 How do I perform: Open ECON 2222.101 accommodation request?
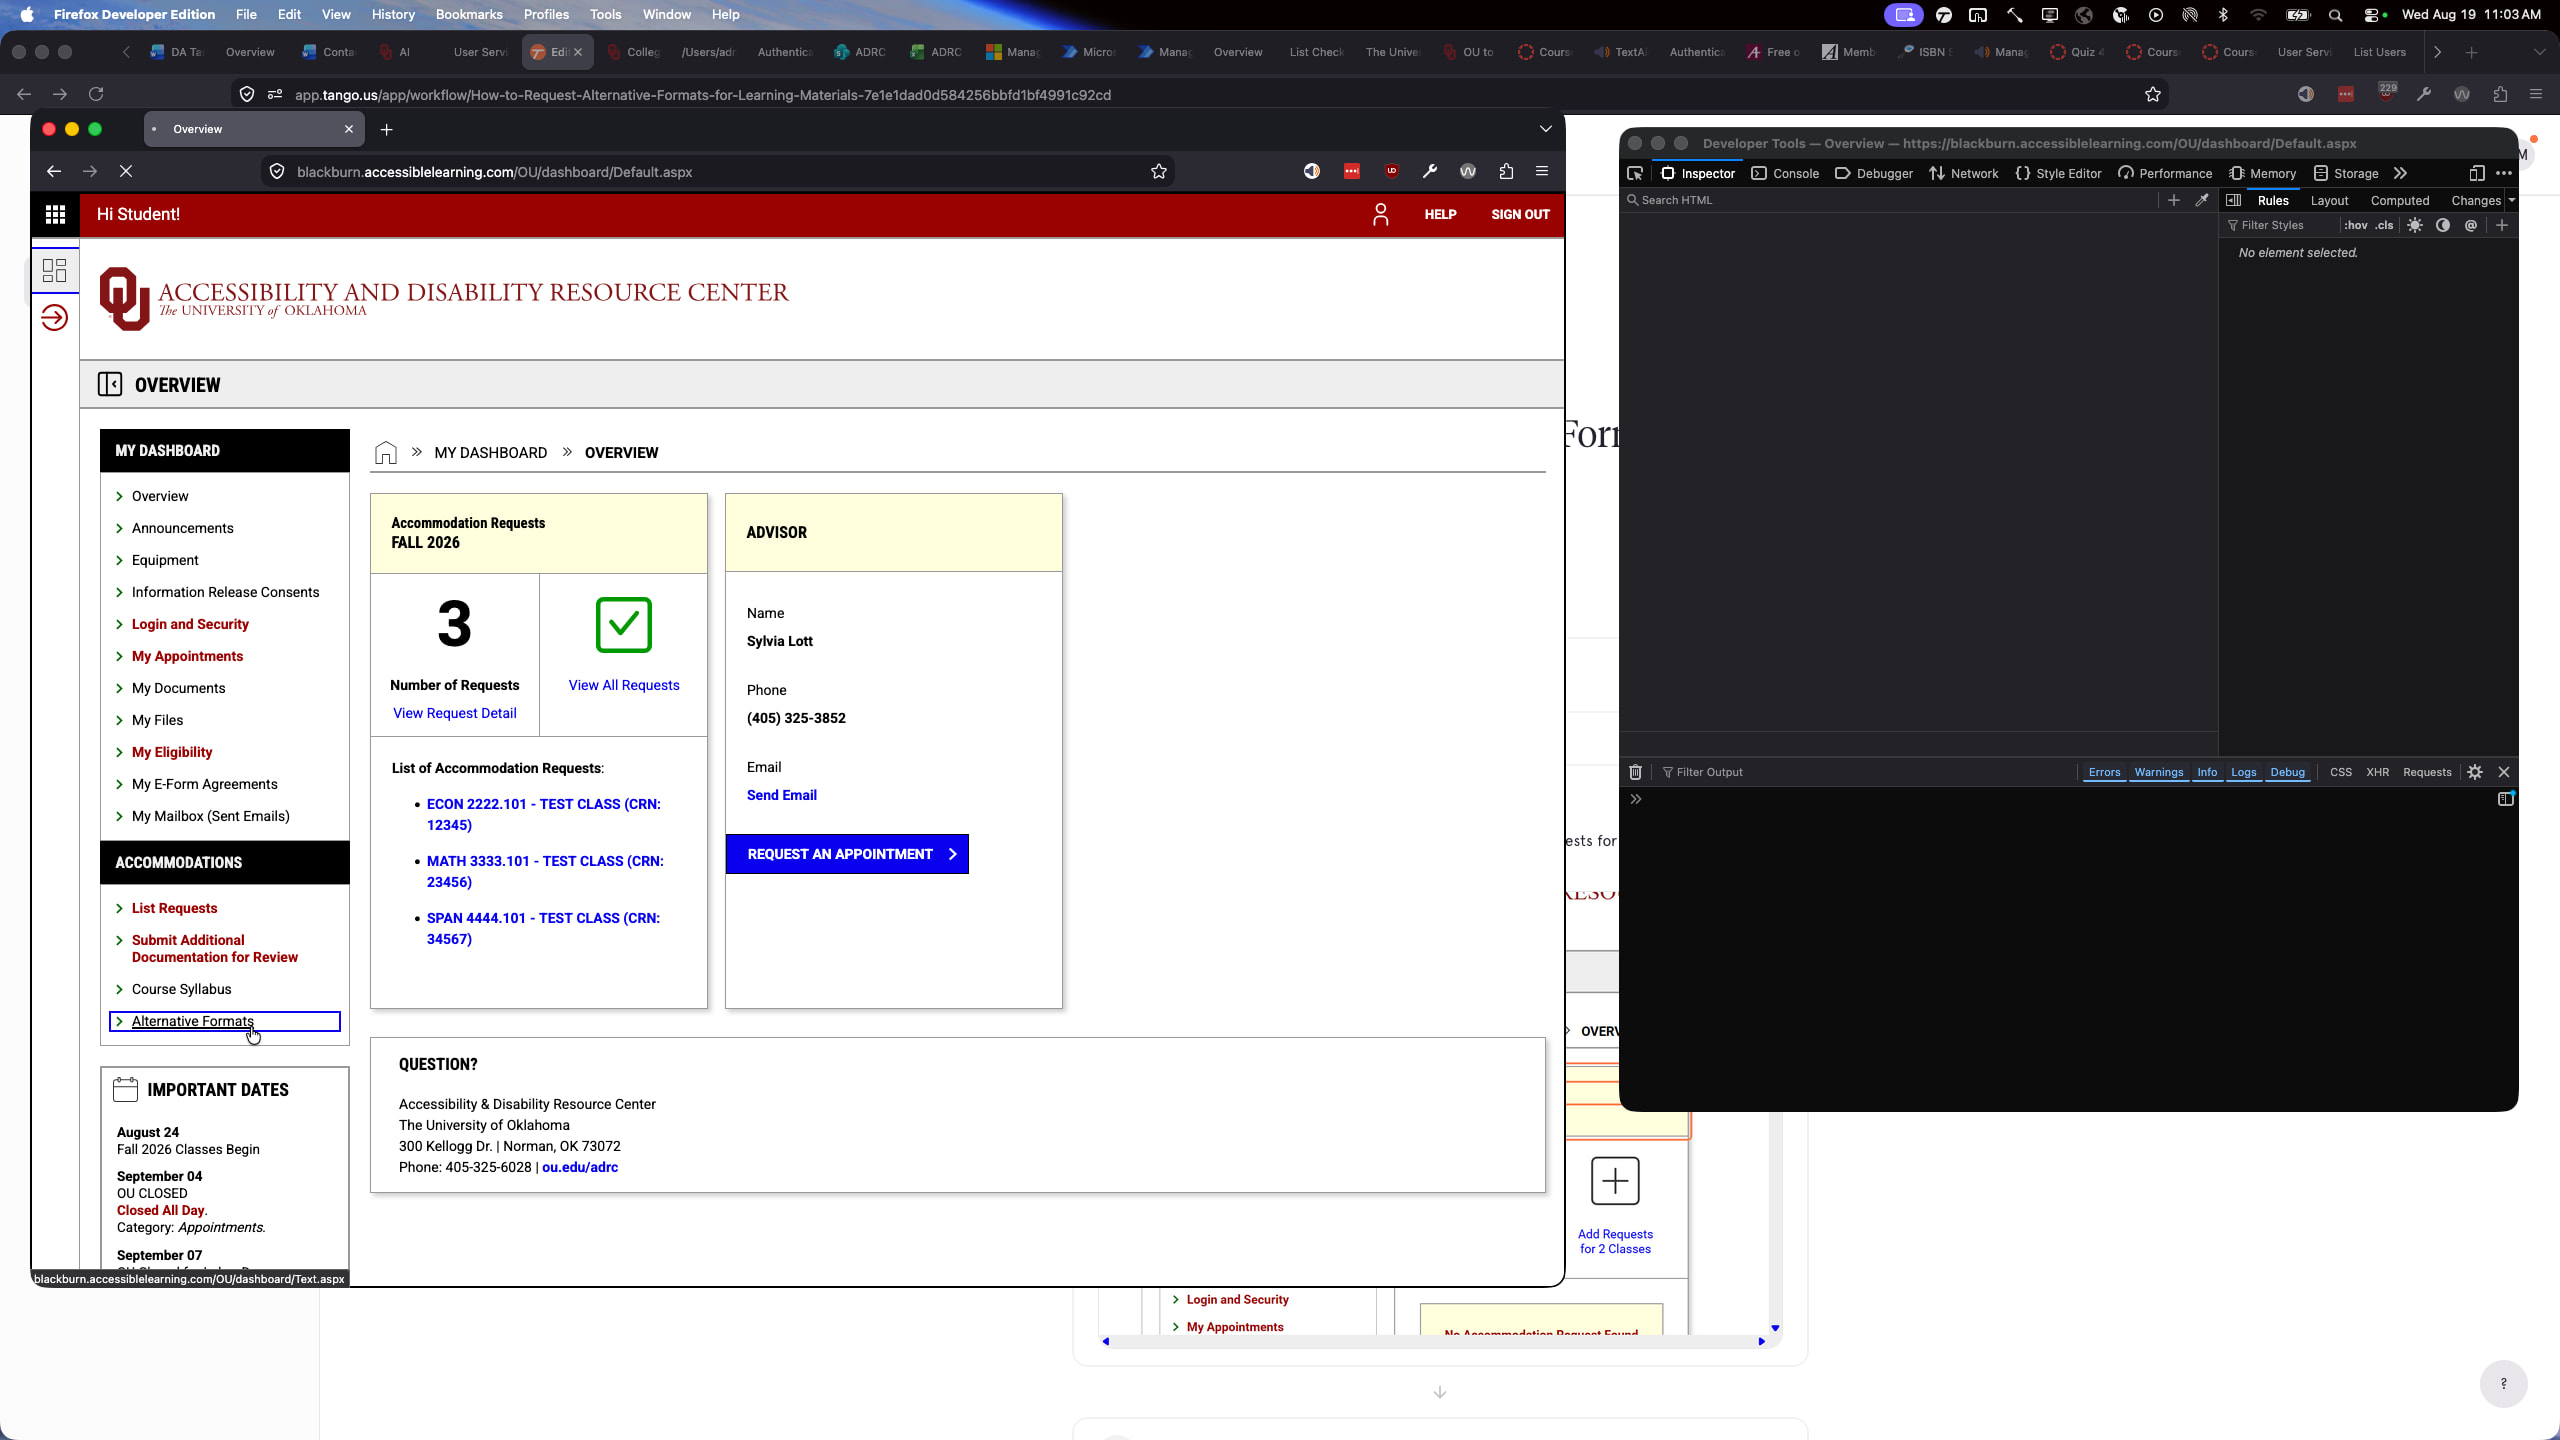tap(544, 814)
